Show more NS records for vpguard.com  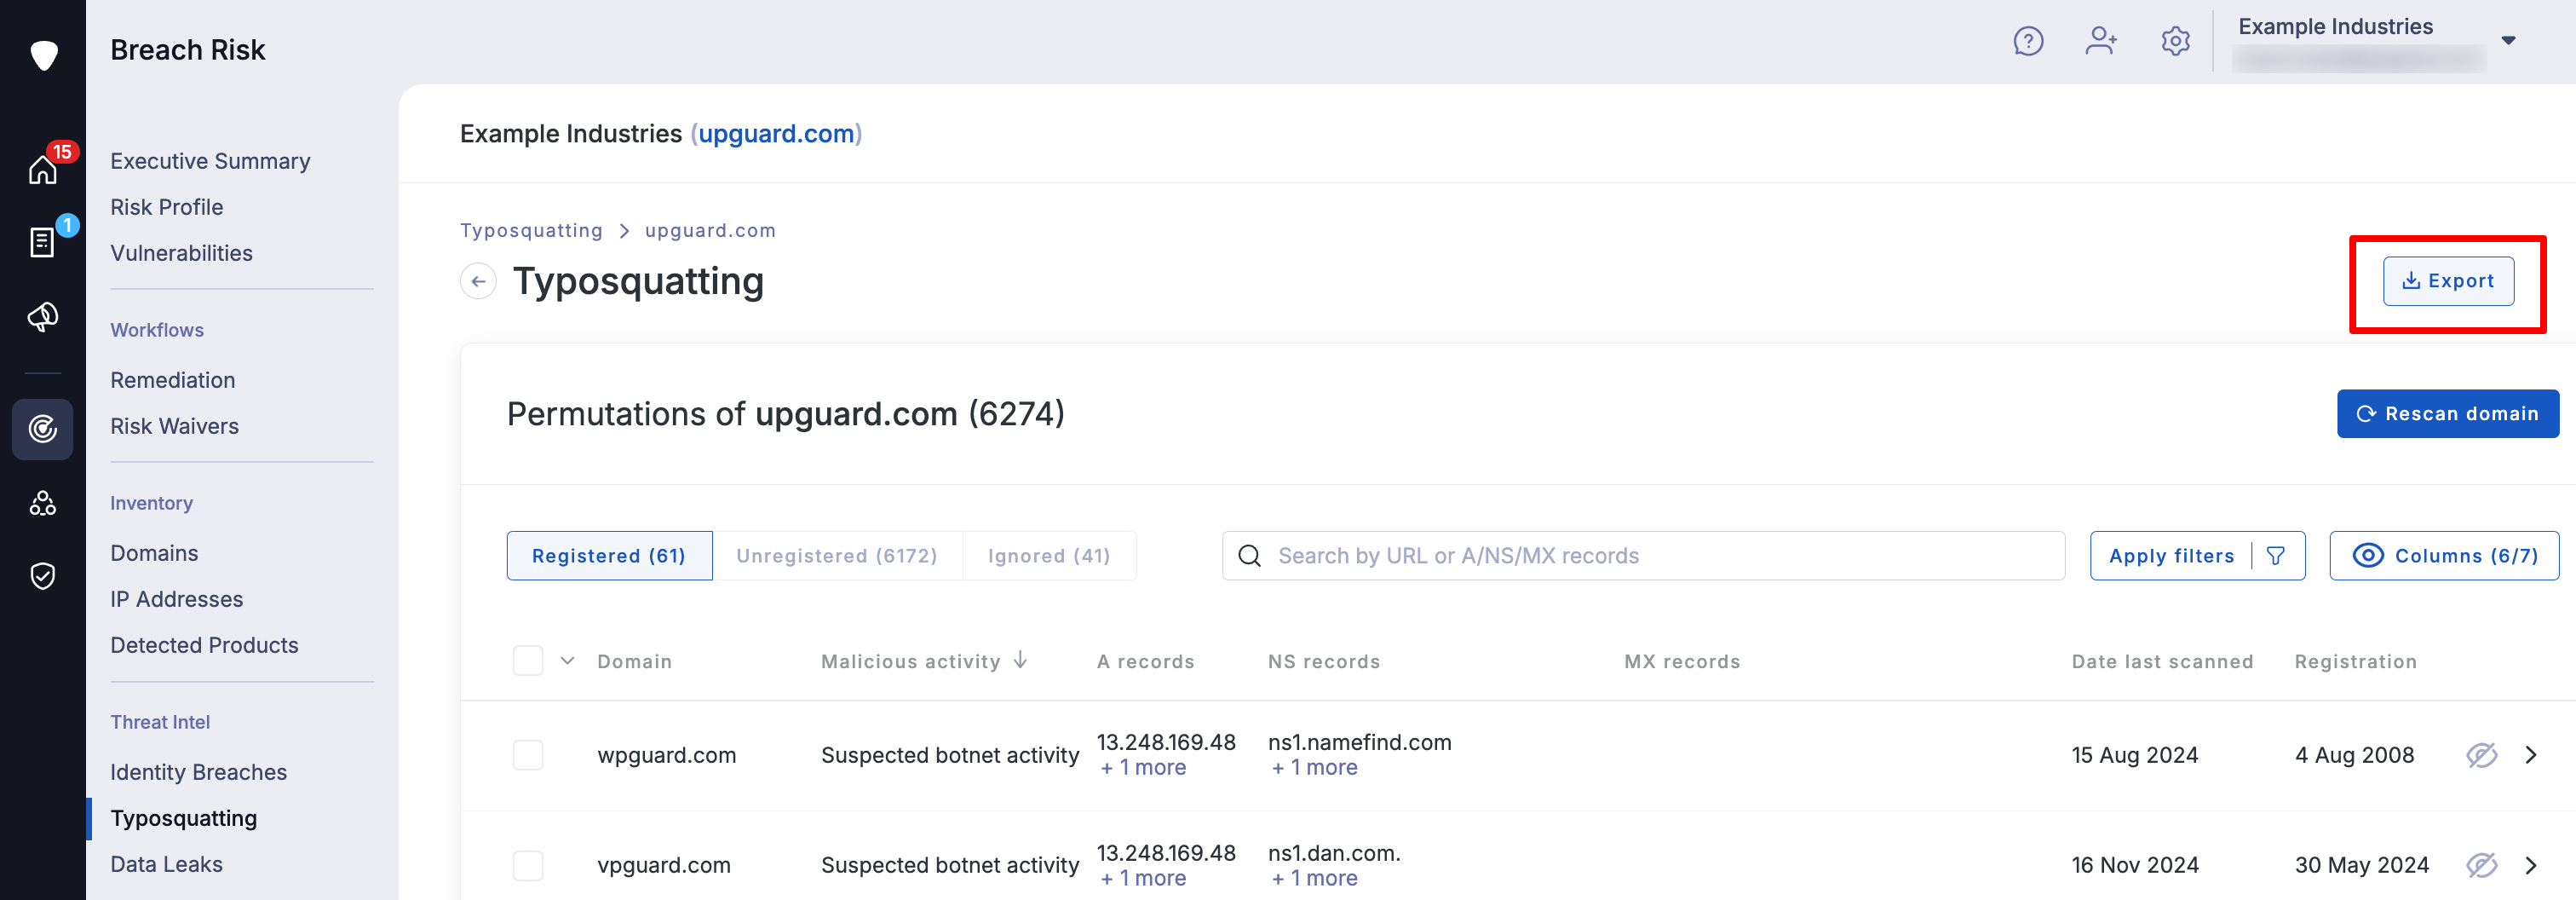tap(1314, 878)
